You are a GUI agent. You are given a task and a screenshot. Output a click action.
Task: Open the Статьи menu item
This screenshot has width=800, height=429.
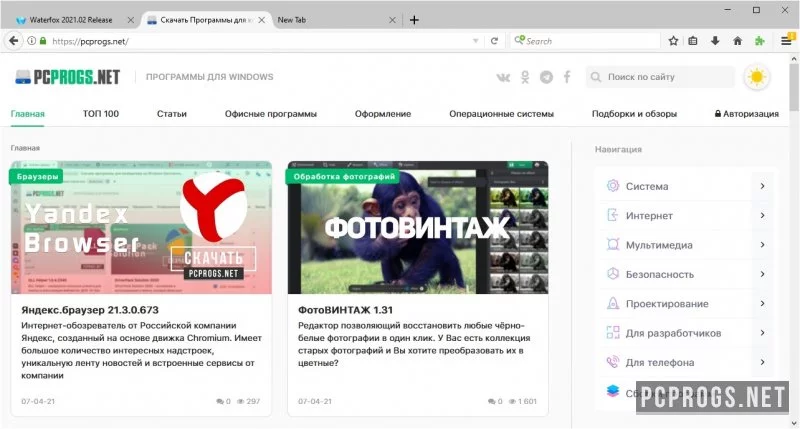pyautogui.click(x=171, y=114)
